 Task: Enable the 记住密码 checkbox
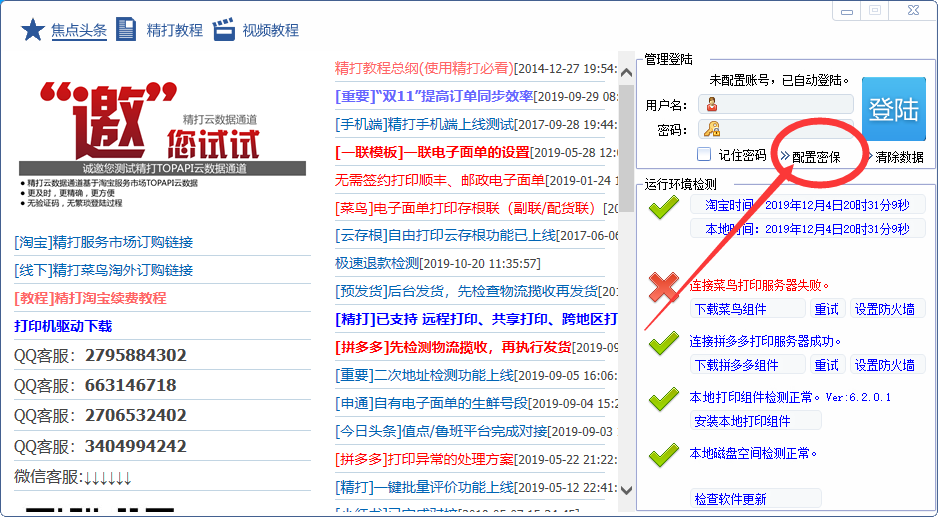[x=704, y=155]
